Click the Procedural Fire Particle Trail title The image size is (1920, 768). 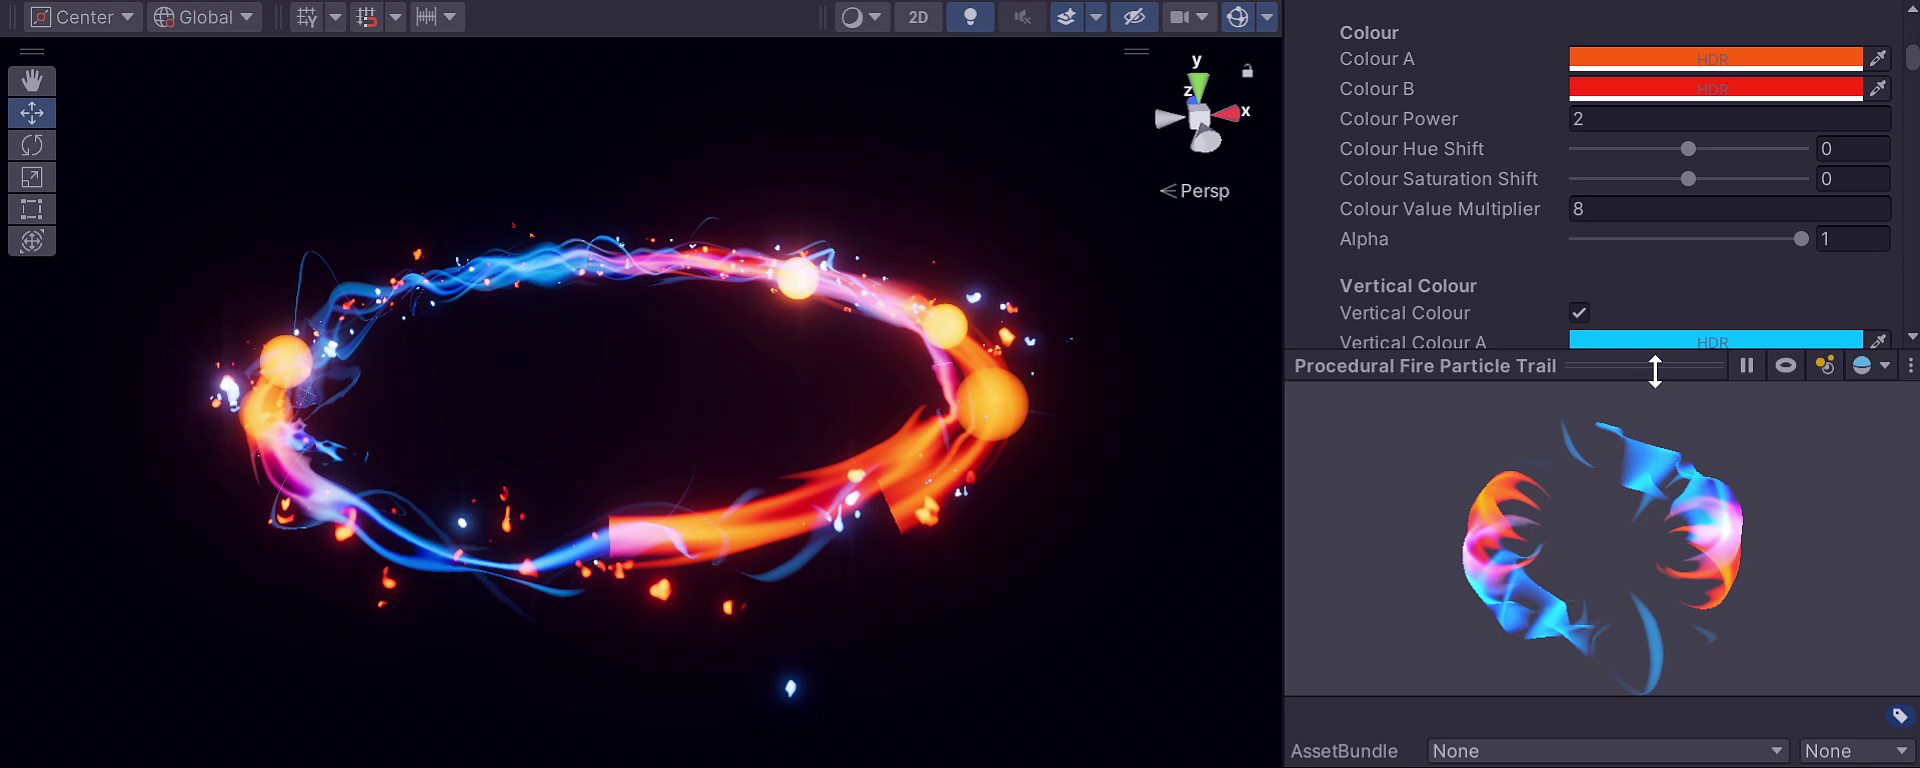tap(1425, 366)
